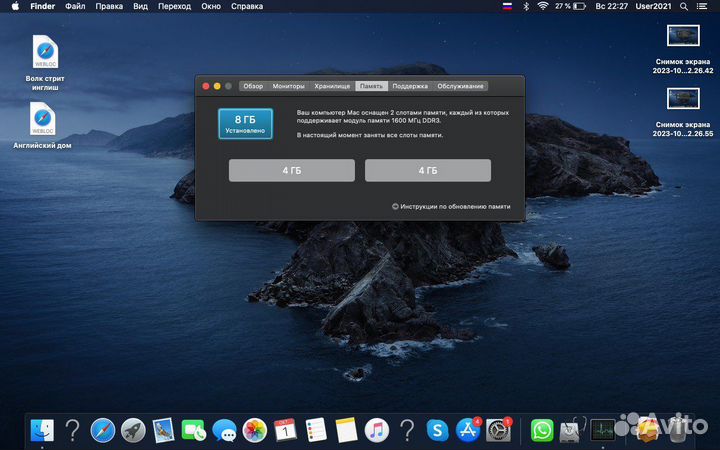The image size is (720, 450).
Task: Open the Finder menu
Action: [42, 6]
